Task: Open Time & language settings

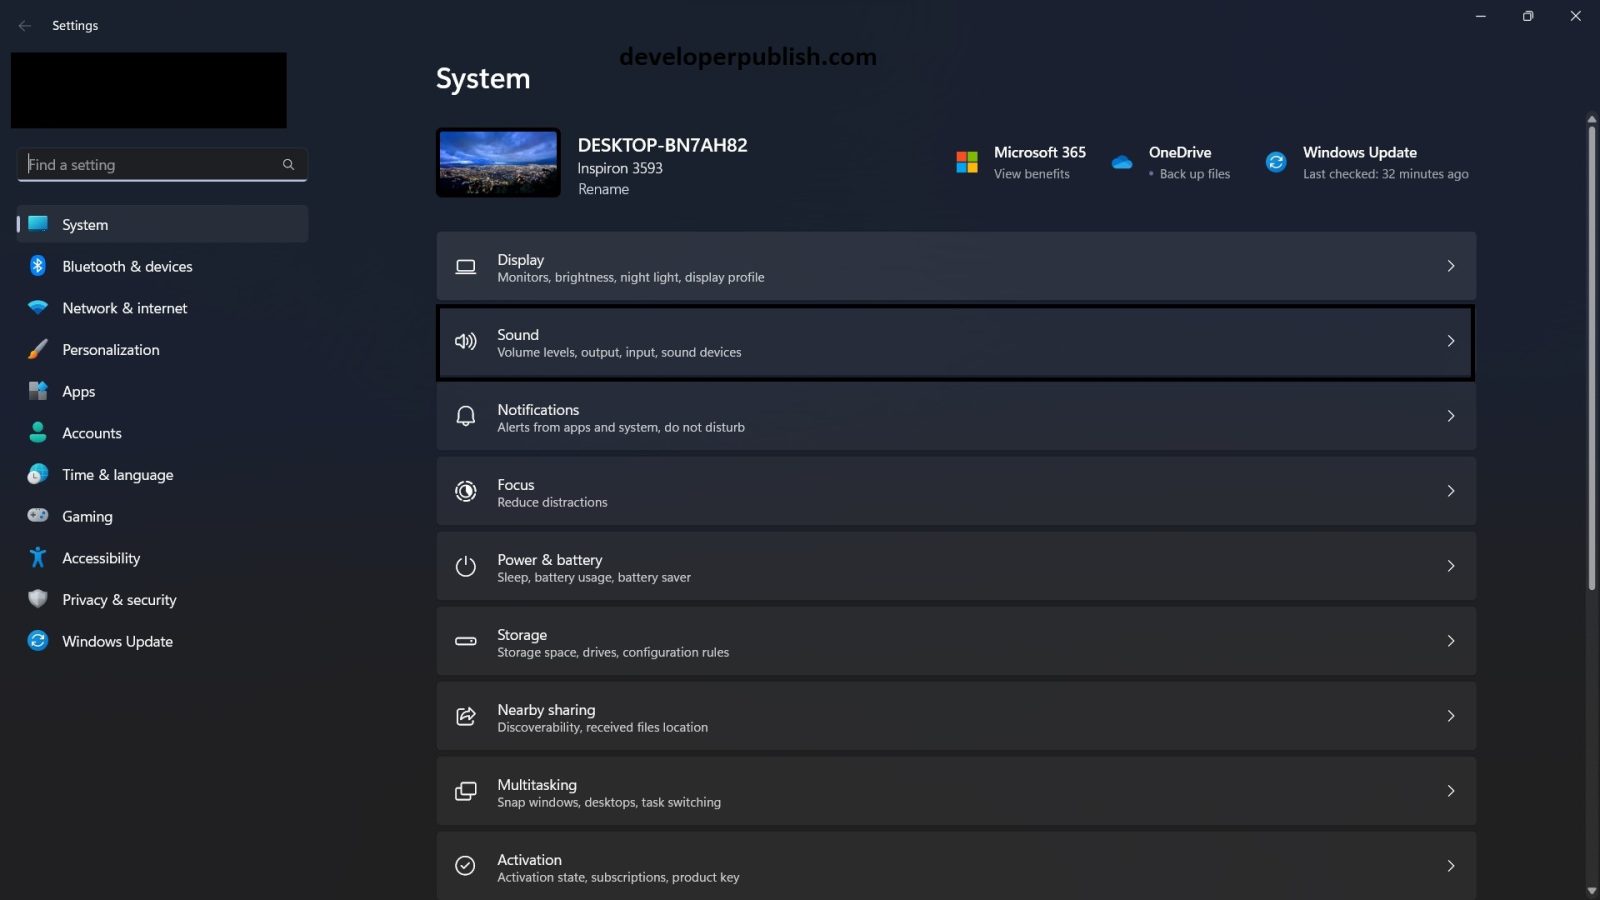Action: pyautogui.click(x=117, y=474)
